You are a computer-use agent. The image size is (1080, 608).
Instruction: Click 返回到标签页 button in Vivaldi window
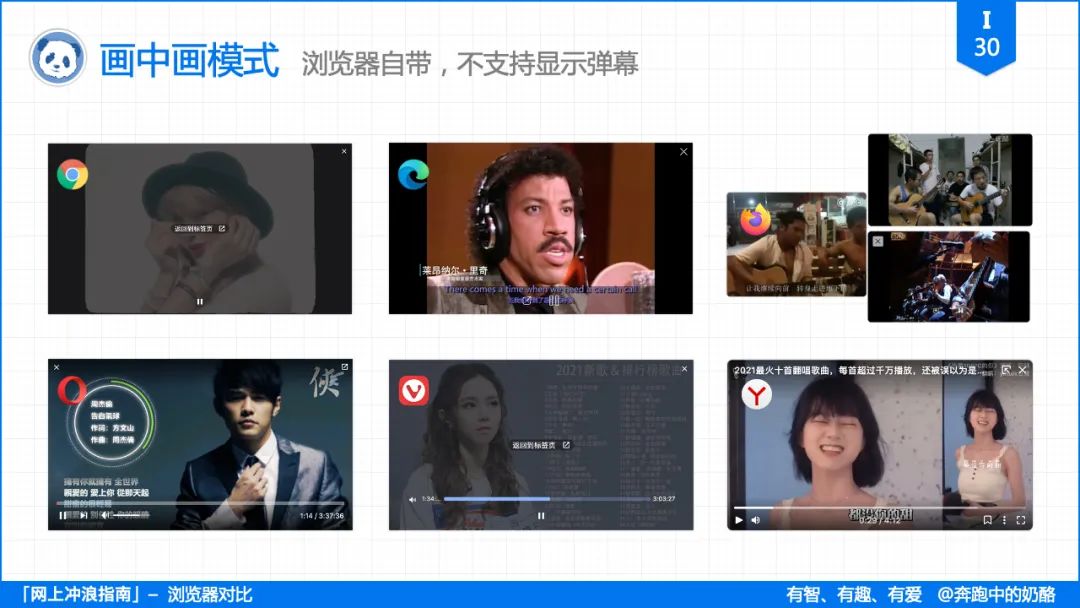click(541, 445)
